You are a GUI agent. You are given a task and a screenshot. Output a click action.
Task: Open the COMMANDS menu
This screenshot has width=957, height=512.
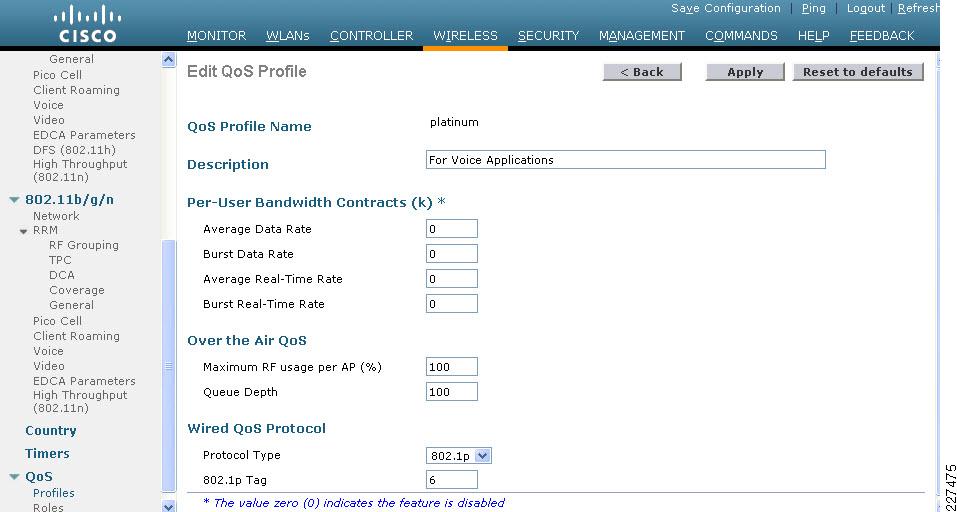[x=741, y=36]
